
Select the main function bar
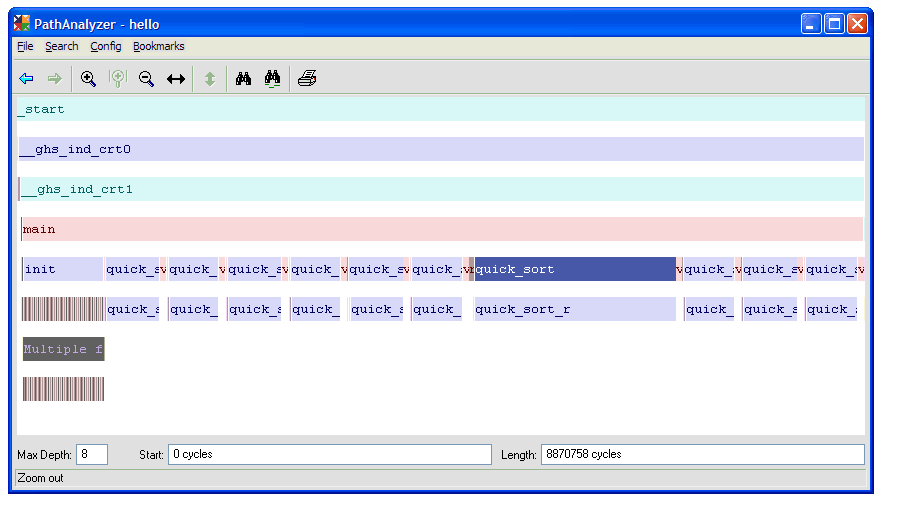pyautogui.click(x=440, y=229)
